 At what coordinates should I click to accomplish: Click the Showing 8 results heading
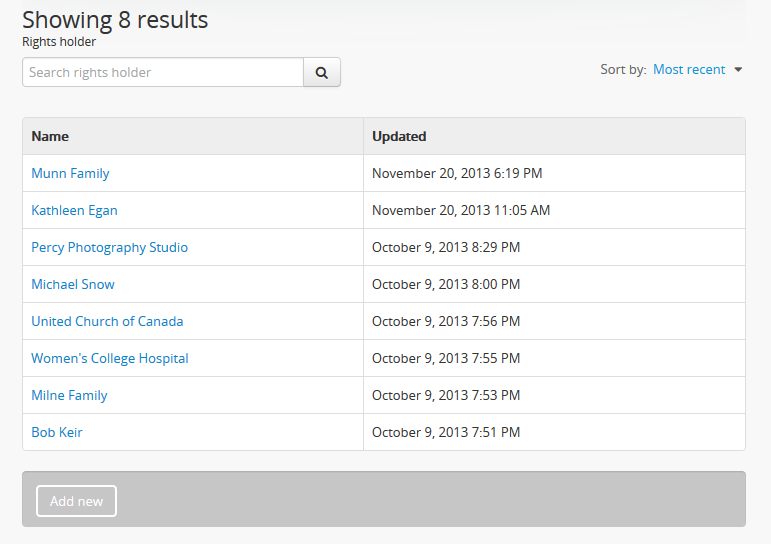(x=115, y=19)
